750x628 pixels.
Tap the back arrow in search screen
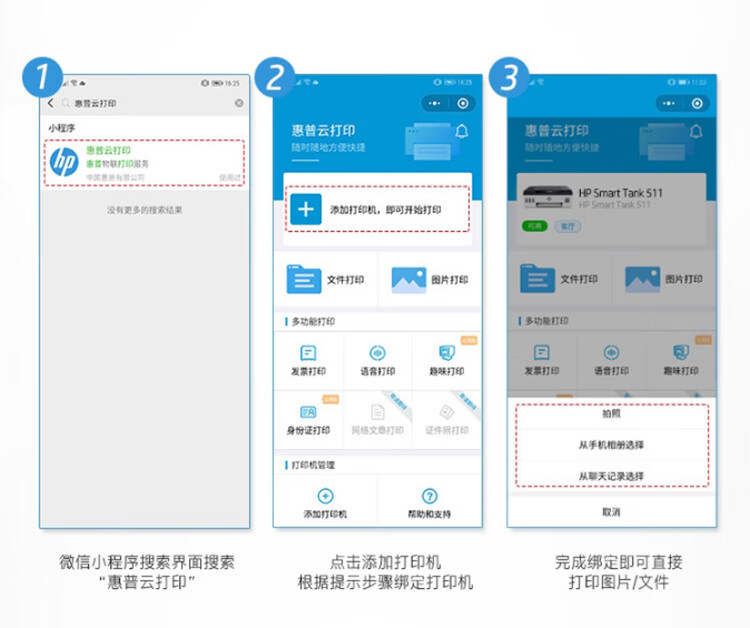click(x=51, y=103)
